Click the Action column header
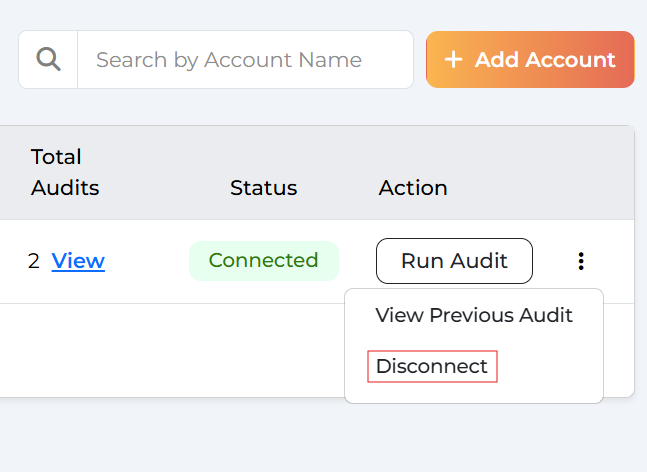The image size is (647, 472). (413, 188)
